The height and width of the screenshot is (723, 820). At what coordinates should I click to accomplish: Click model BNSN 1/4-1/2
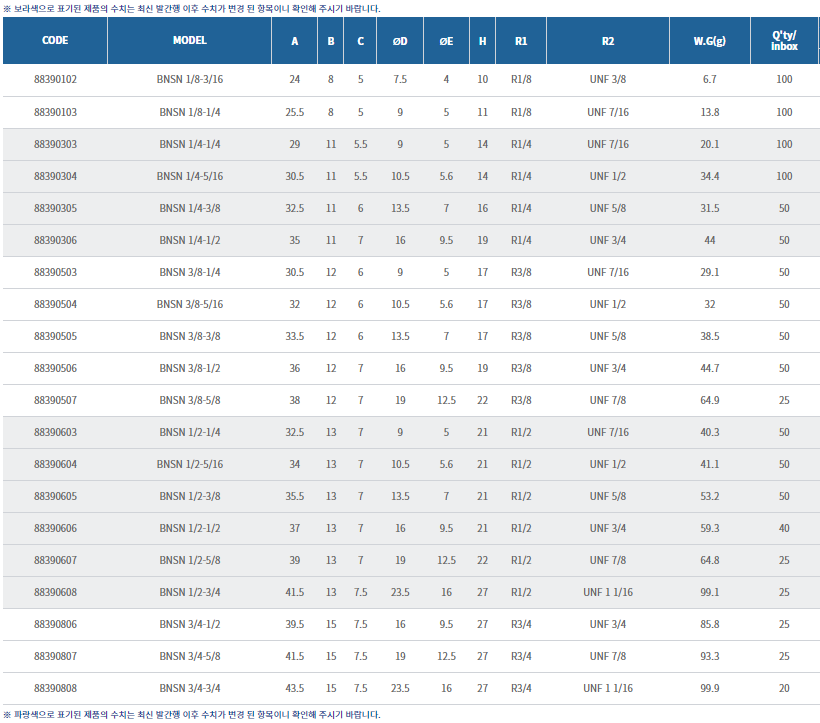click(189, 240)
